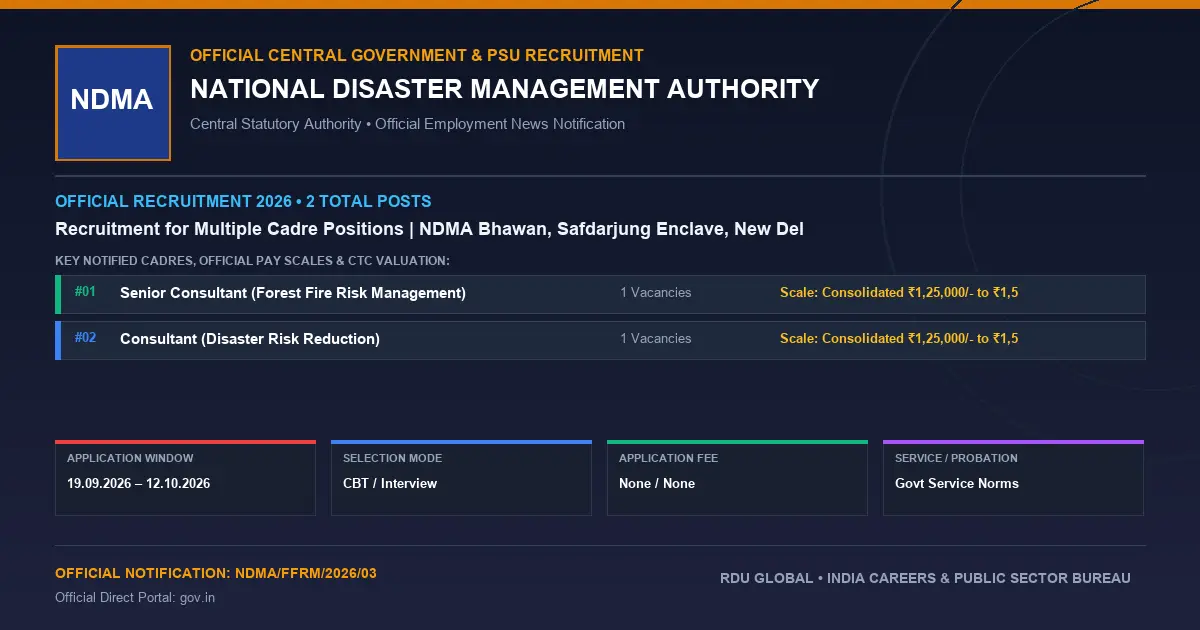Open the Selection Mode card
Image resolution: width=1200 pixels, height=630 pixels.
point(461,478)
